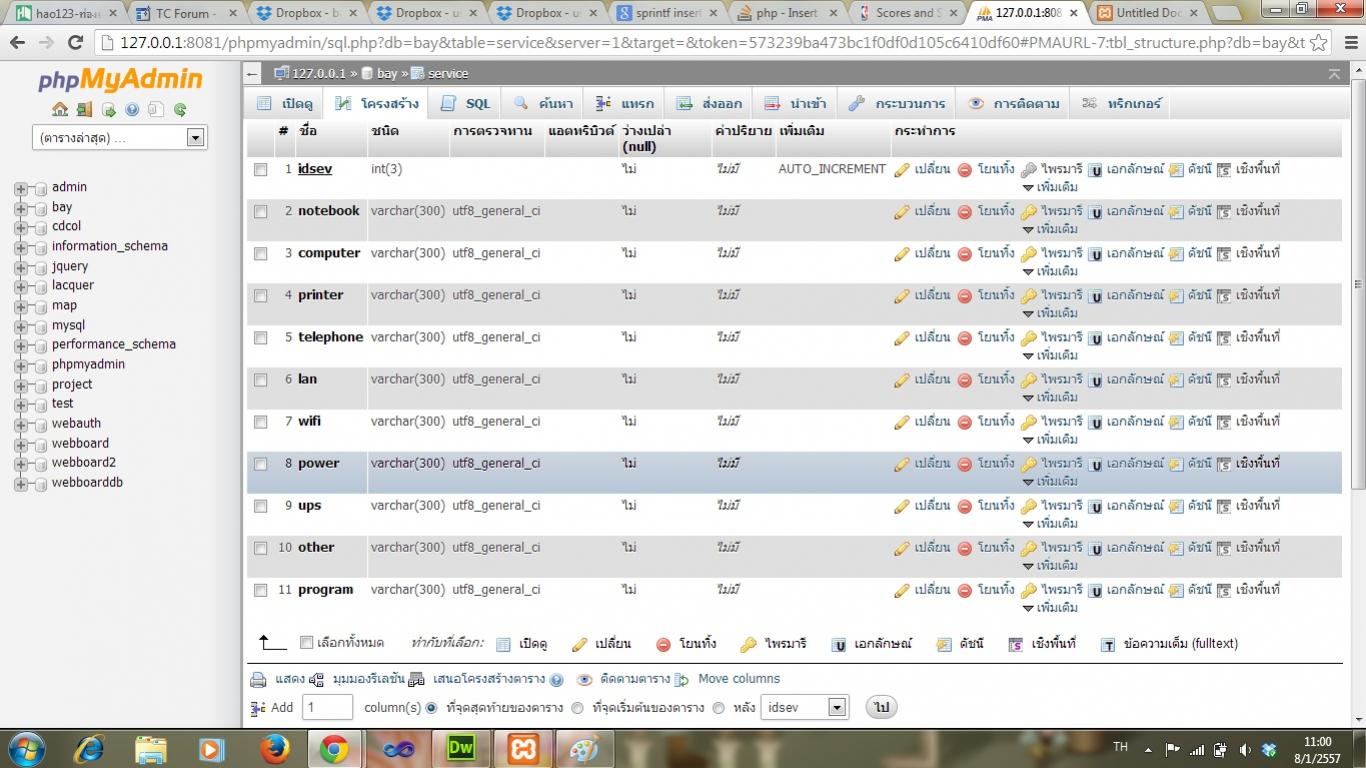
Task: Click the เอกลักษณ์ unique icon for other
Action: 1095,548
